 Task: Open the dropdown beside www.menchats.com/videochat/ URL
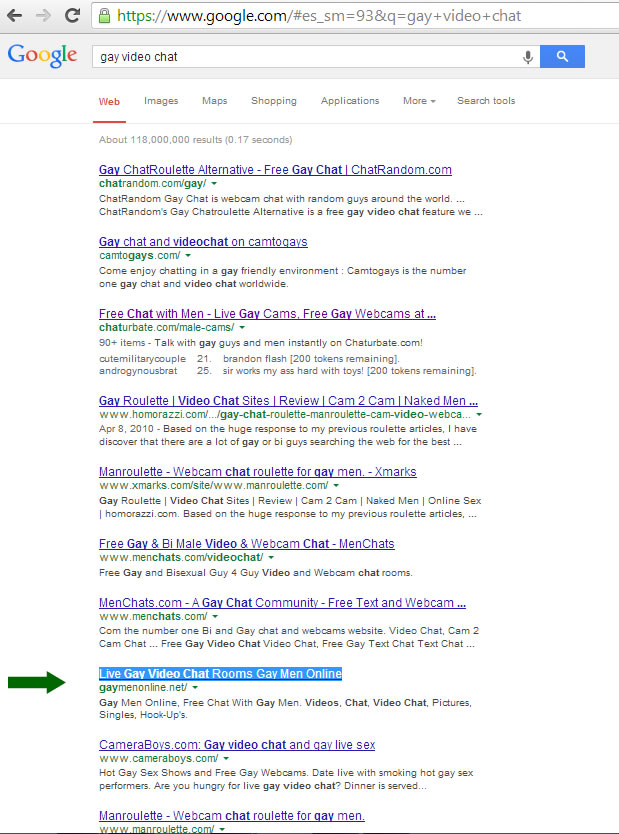[271, 557]
